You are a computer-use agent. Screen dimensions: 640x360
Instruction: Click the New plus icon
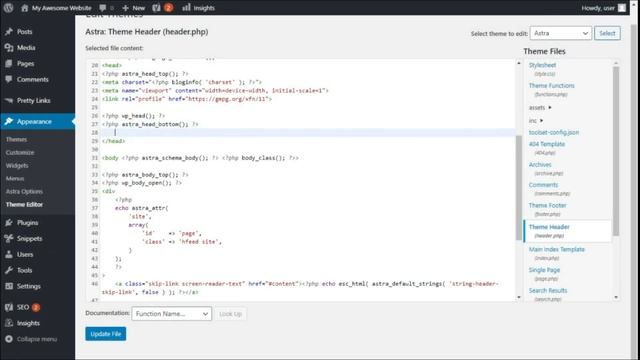(125, 8)
